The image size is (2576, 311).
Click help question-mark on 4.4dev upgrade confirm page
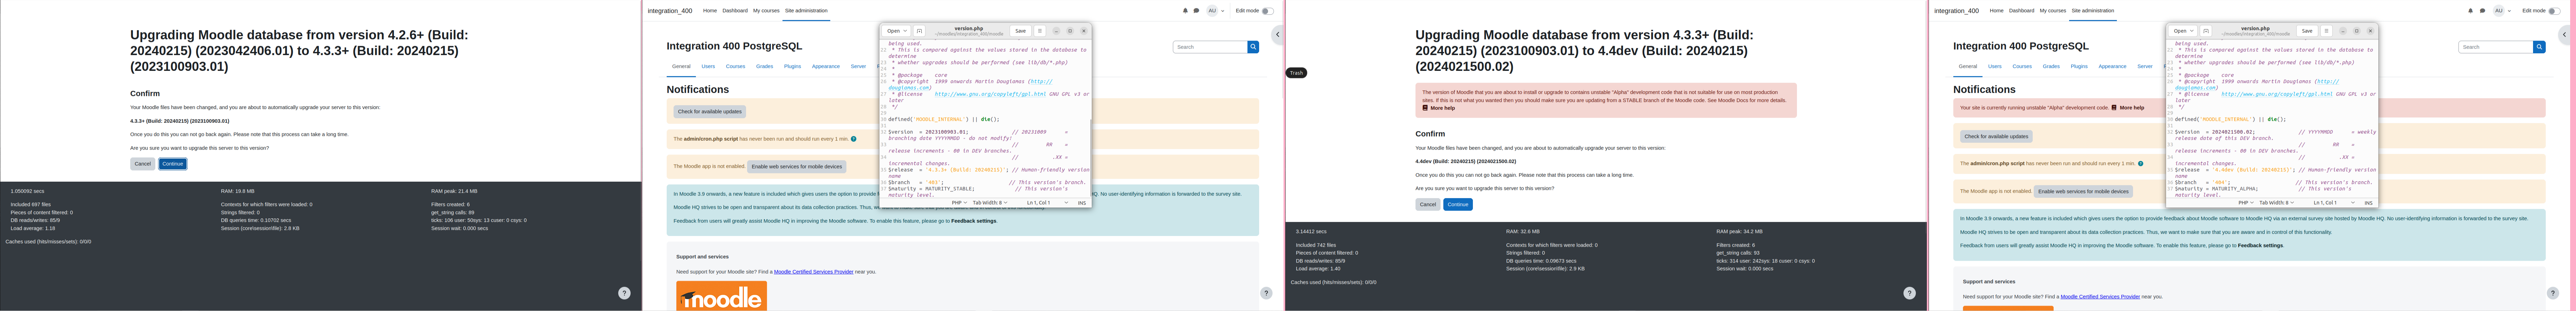(1909, 293)
